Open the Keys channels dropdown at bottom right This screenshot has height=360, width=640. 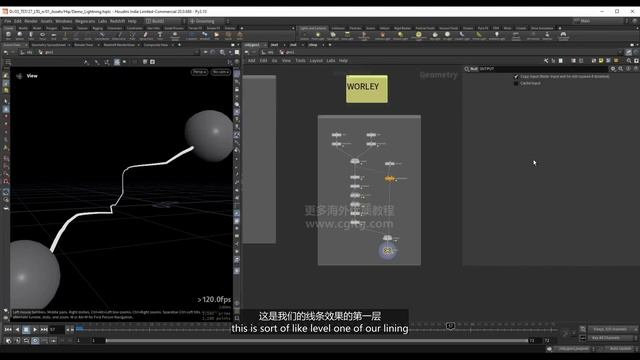pyautogui.click(x=613, y=329)
